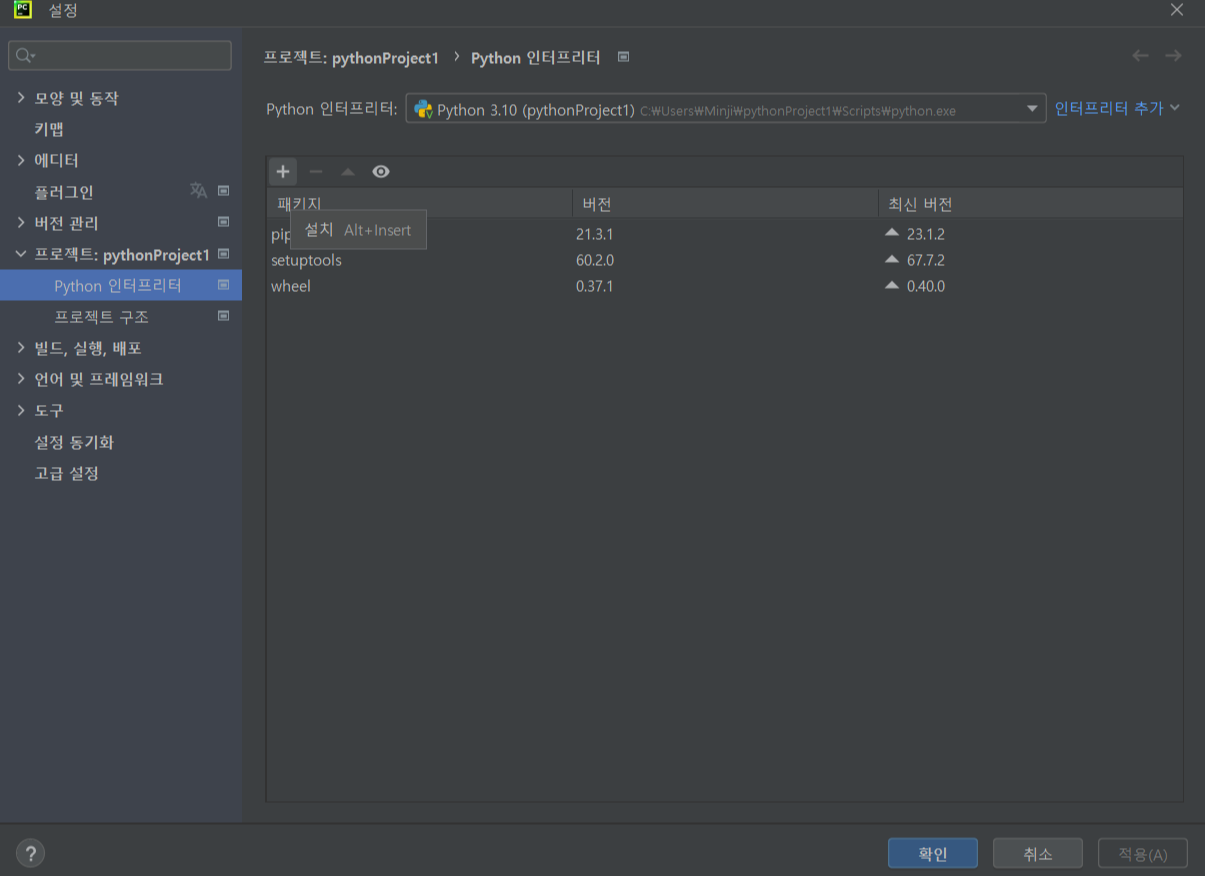This screenshot has width=1205, height=876.
Task: Collapse the 프로젝트: pythonProject1 section
Action: 21,254
